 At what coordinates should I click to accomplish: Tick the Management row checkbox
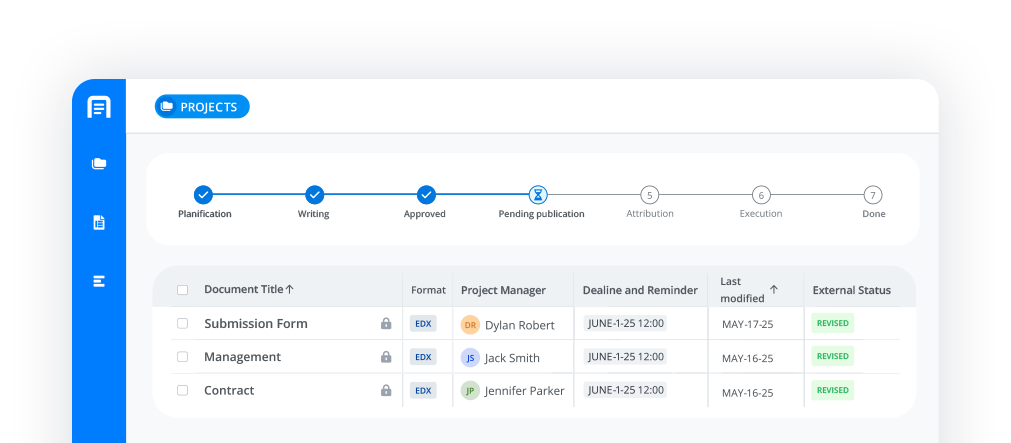click(182, 357)
